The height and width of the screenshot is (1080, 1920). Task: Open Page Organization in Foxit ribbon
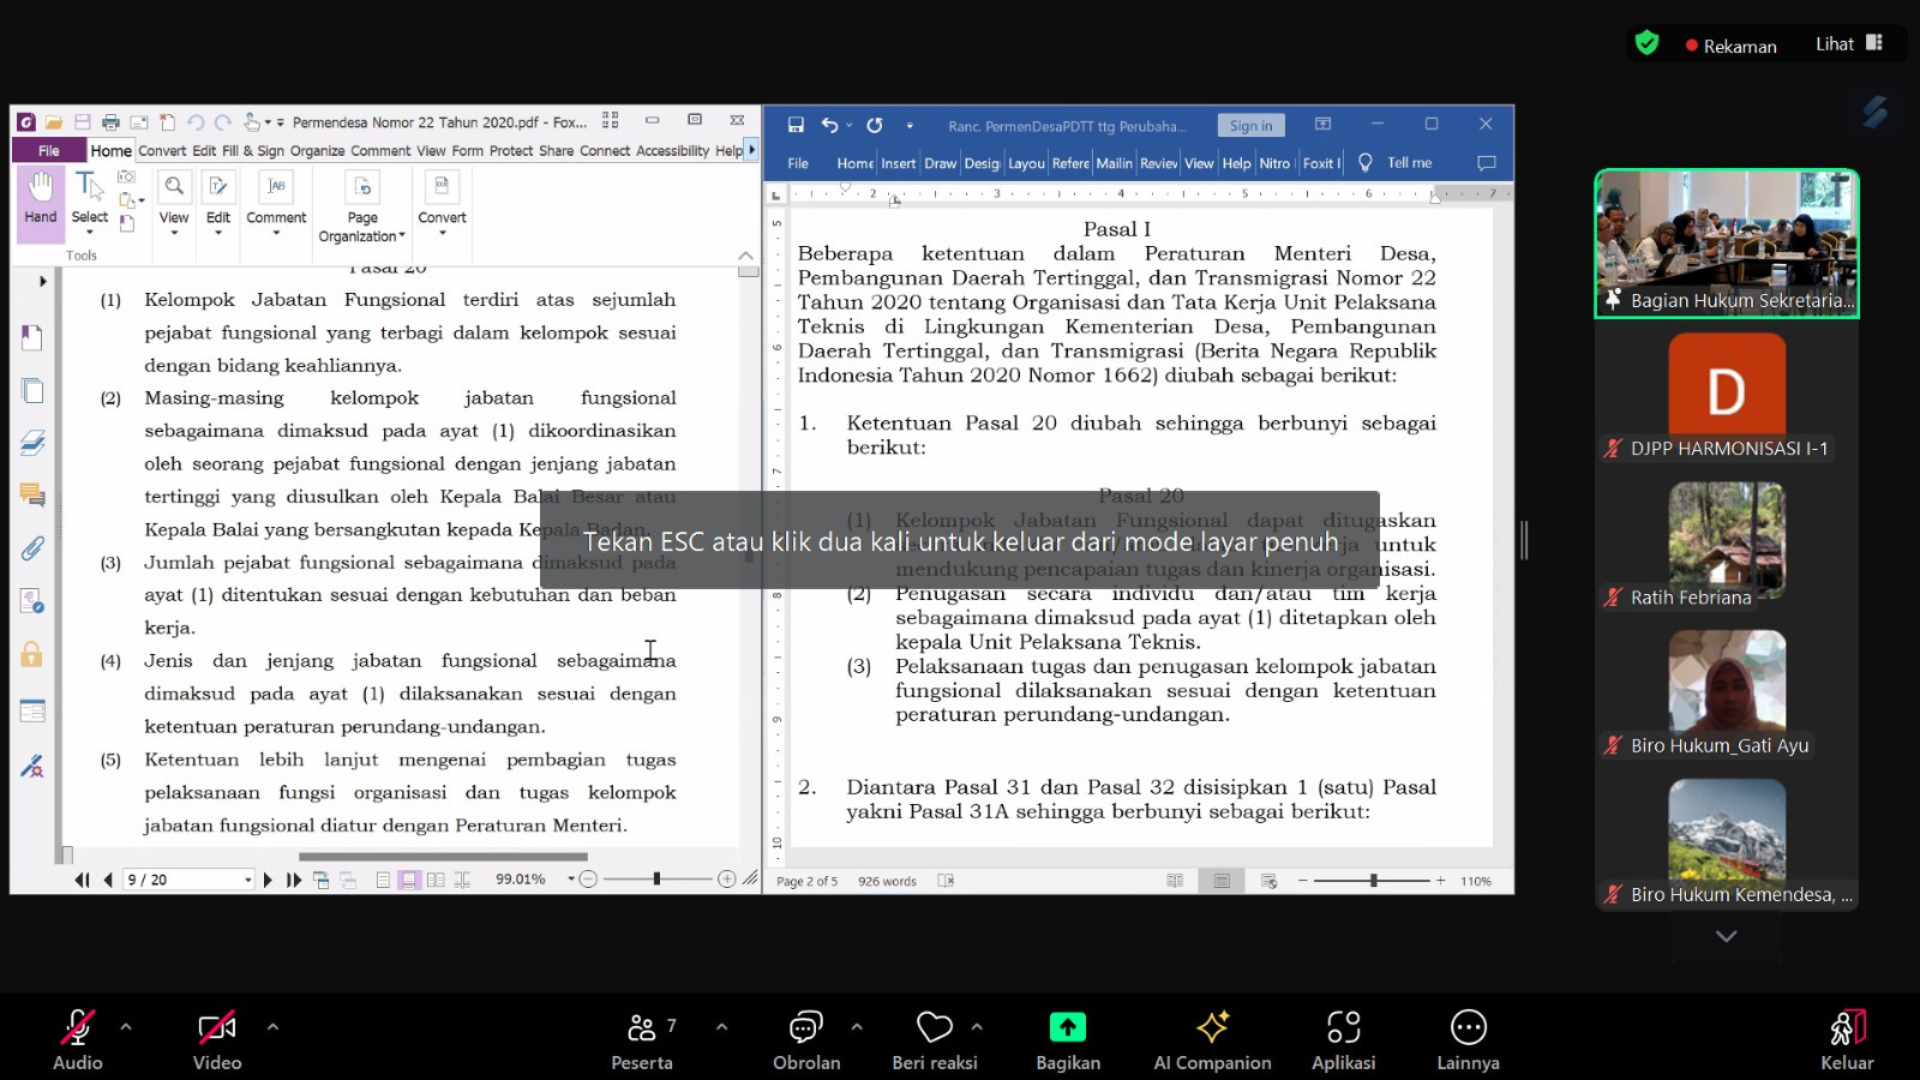tap(362, 208)
